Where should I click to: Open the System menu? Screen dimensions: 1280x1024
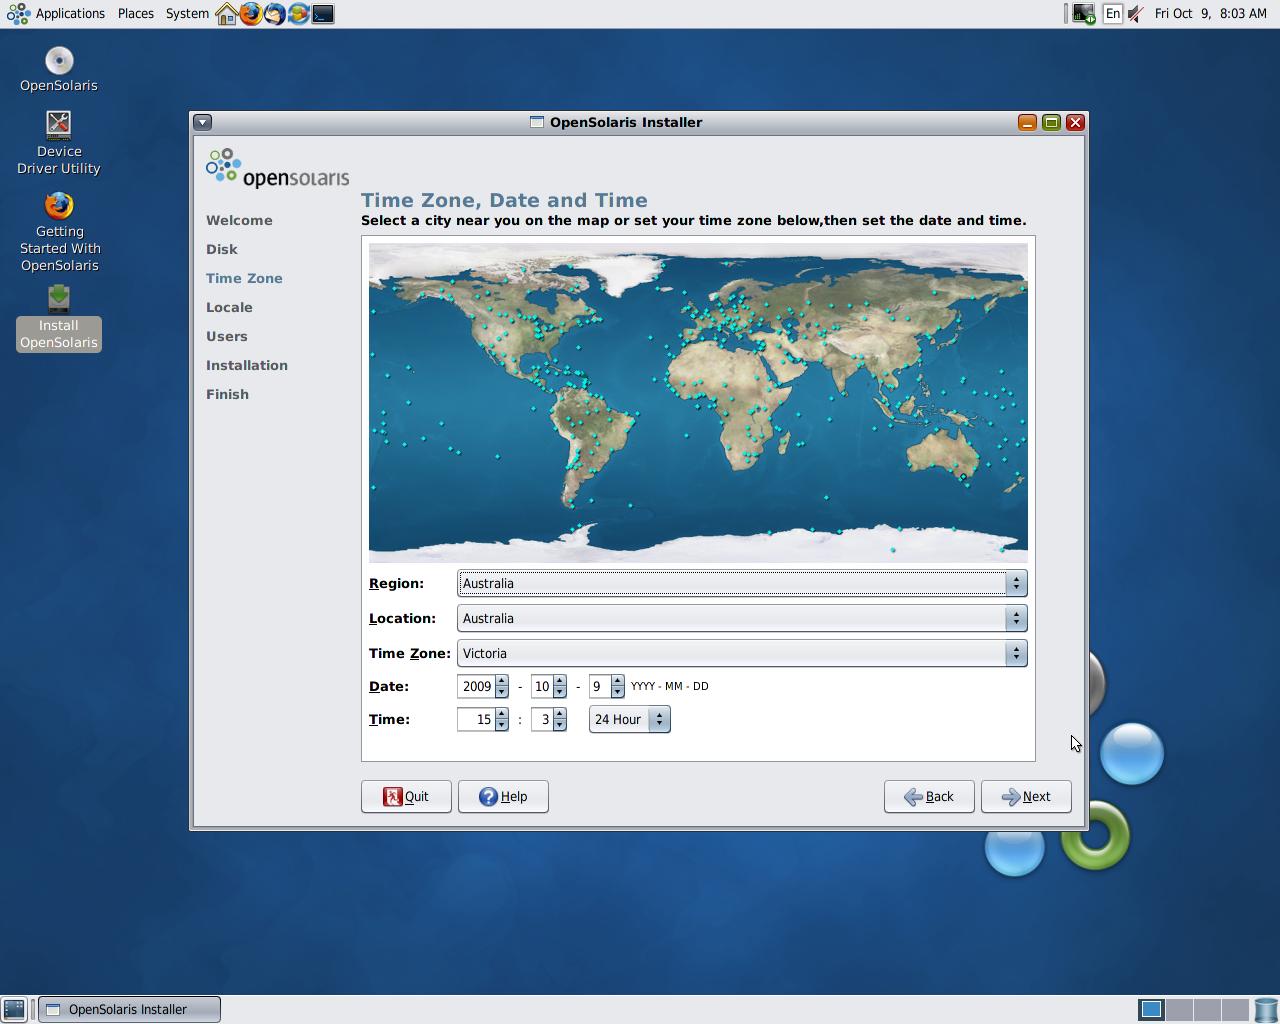coord(187,14)
